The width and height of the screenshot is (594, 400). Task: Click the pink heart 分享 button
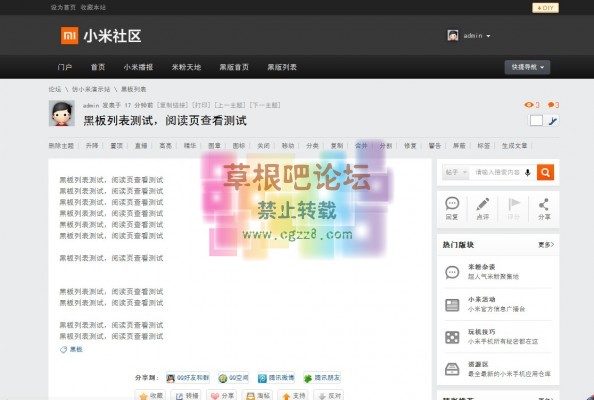tap(222, 395)
